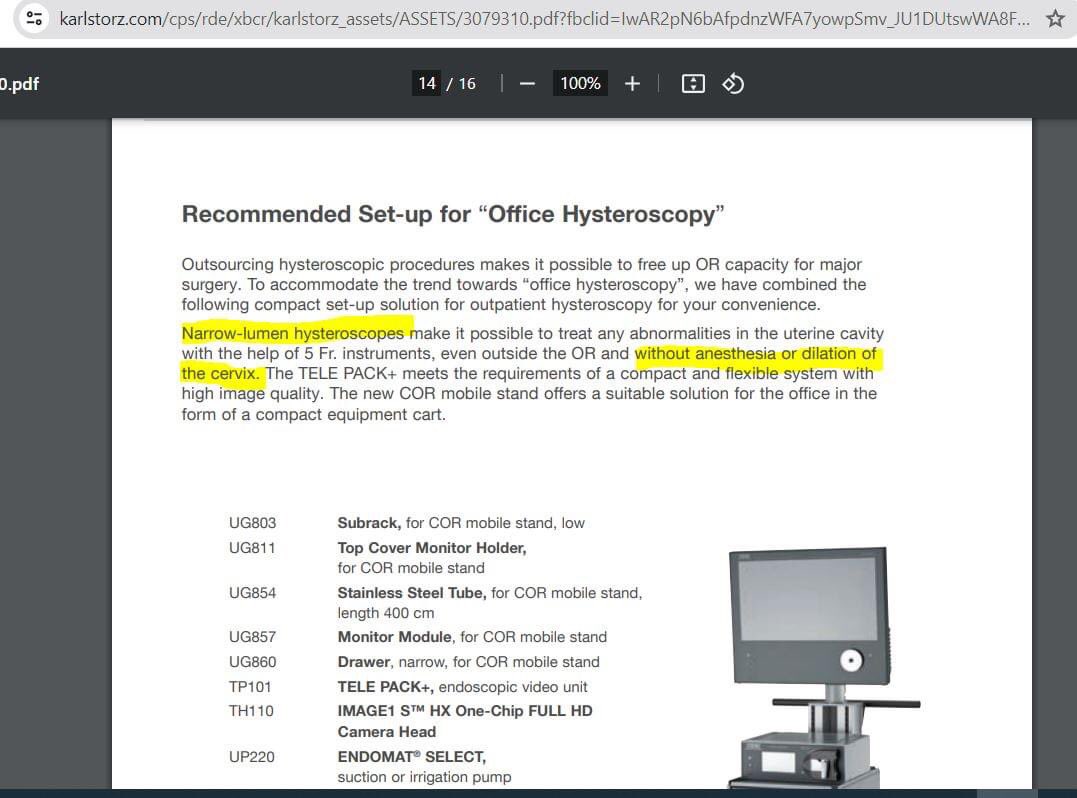Rotate the PDF counterclockwise
The width and height of the screenshot is (1077, 798).
pyautogui.click(x=733, y=84)
